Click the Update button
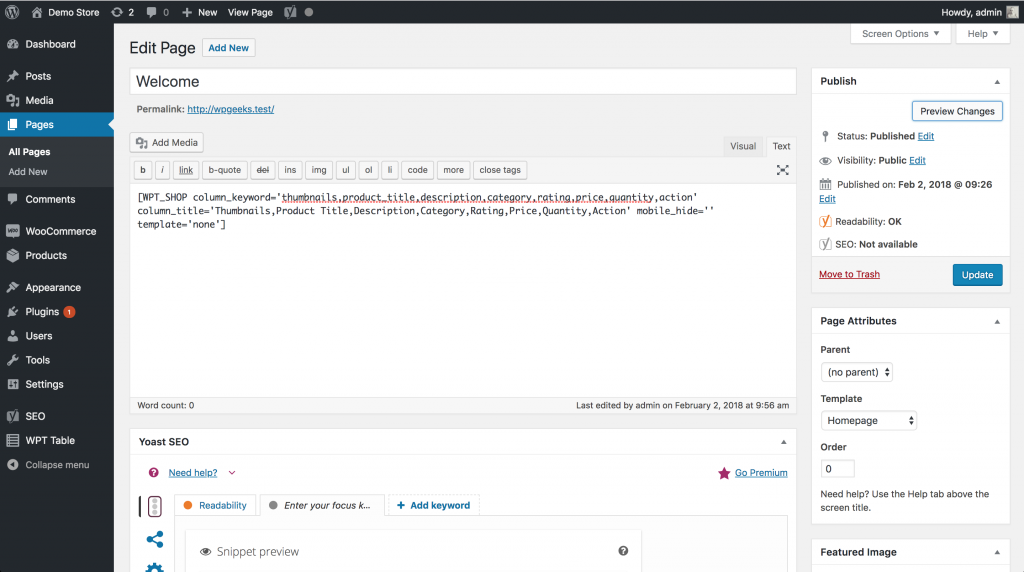The width and height of the screenshot is (1024, 572). coord(977,275)
